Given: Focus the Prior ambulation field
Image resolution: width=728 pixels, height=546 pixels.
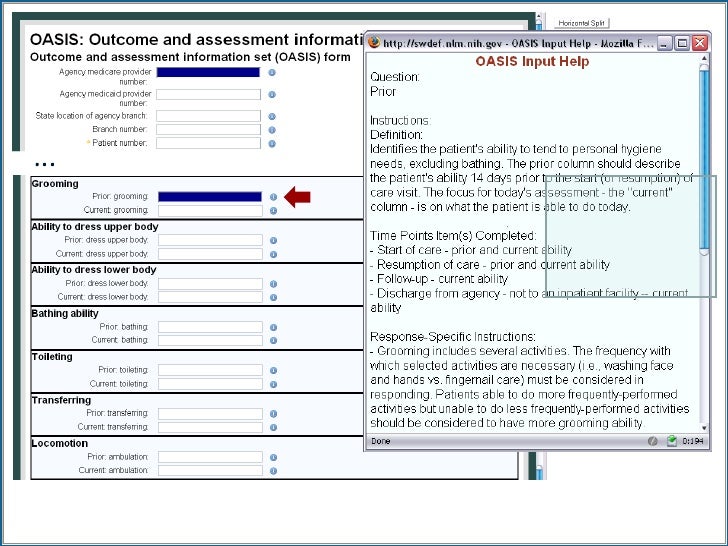Looking at the screenshot, I should (x=210, y=457).
